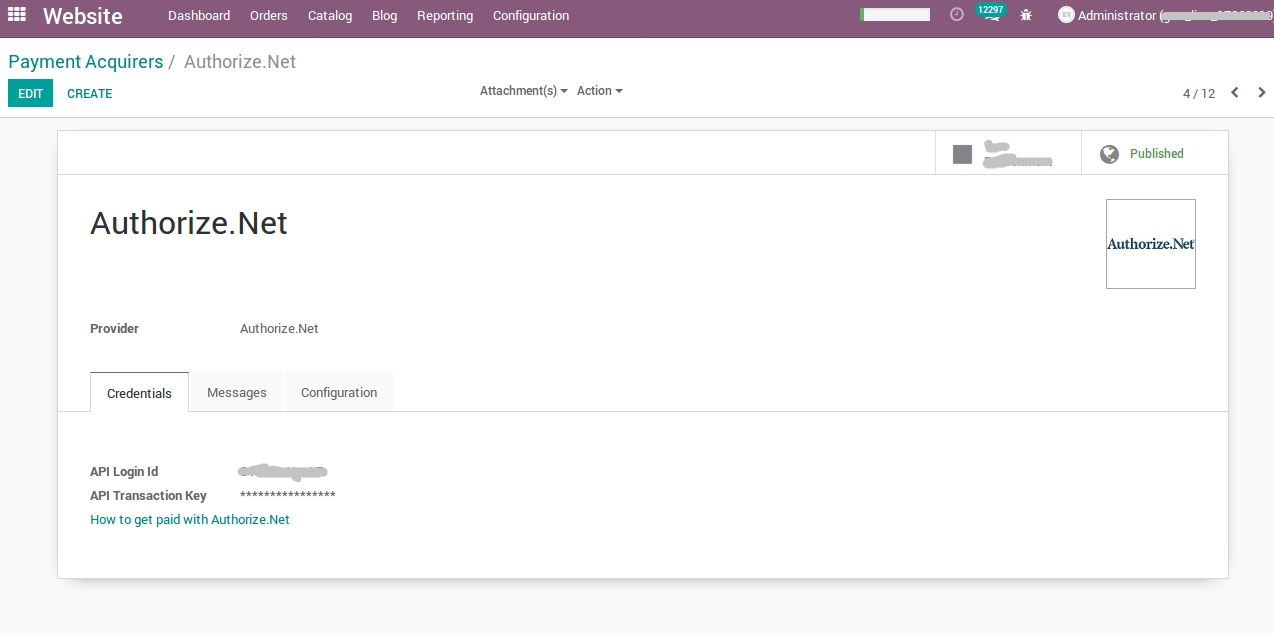Viewport: 1274px width, 633px height.
Task: Open the Blog menu
Action: point(384,15)
